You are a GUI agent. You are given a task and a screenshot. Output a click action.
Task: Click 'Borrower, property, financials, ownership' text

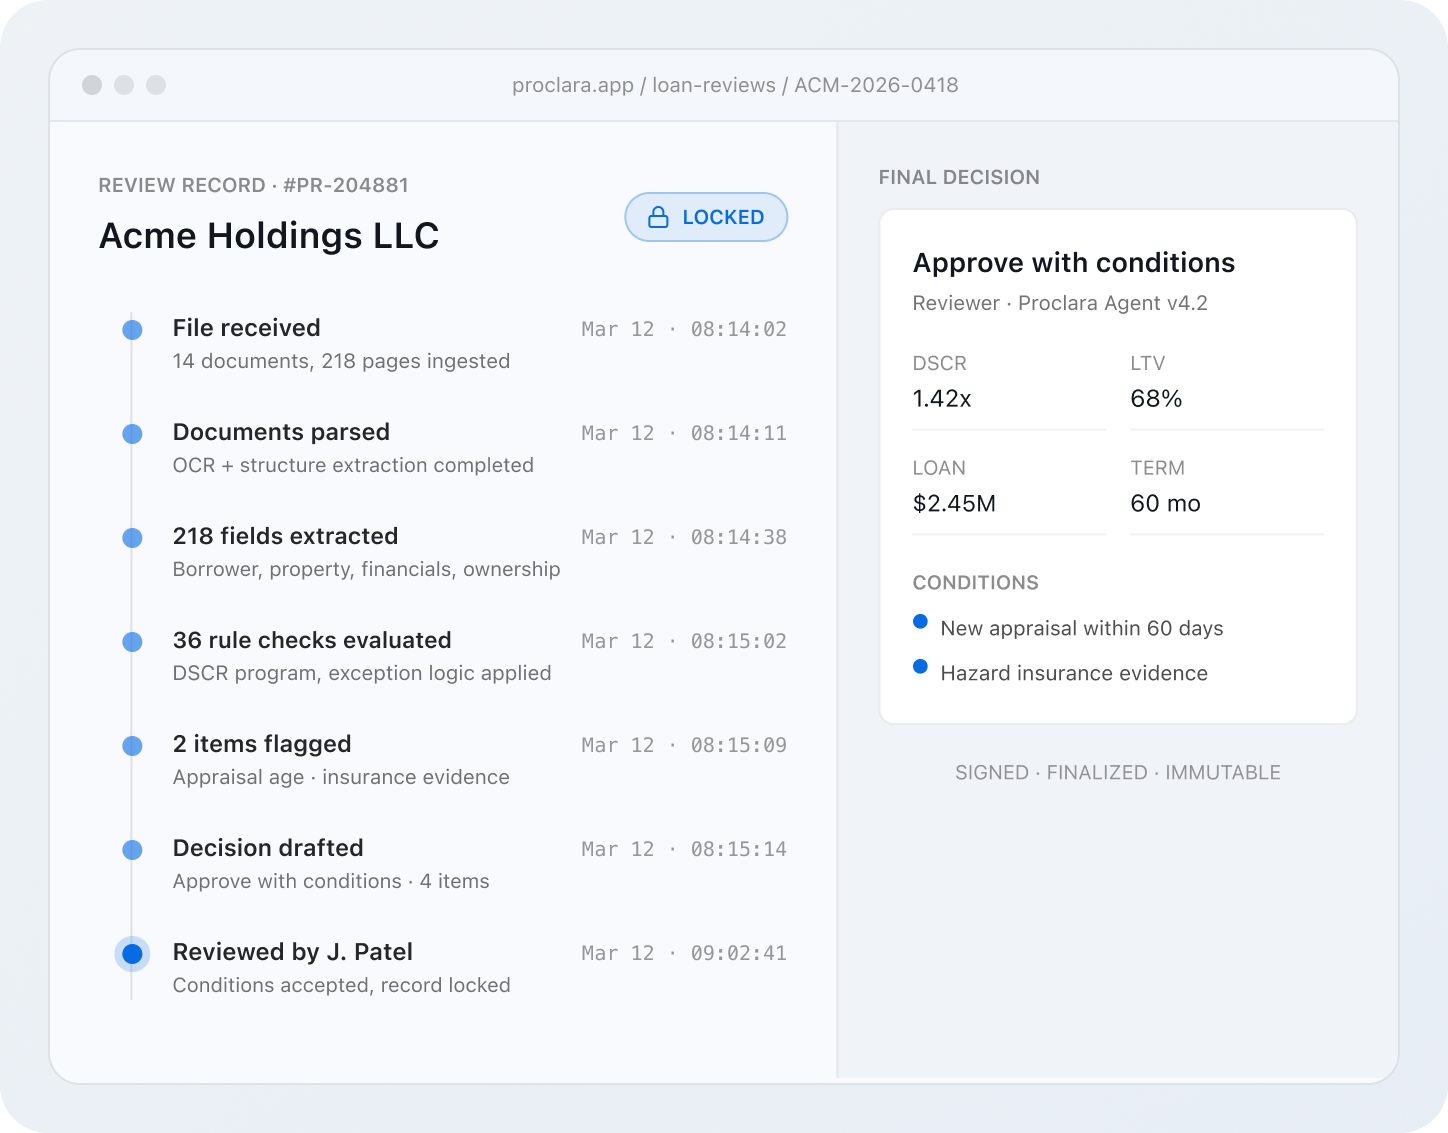(366, 569)
